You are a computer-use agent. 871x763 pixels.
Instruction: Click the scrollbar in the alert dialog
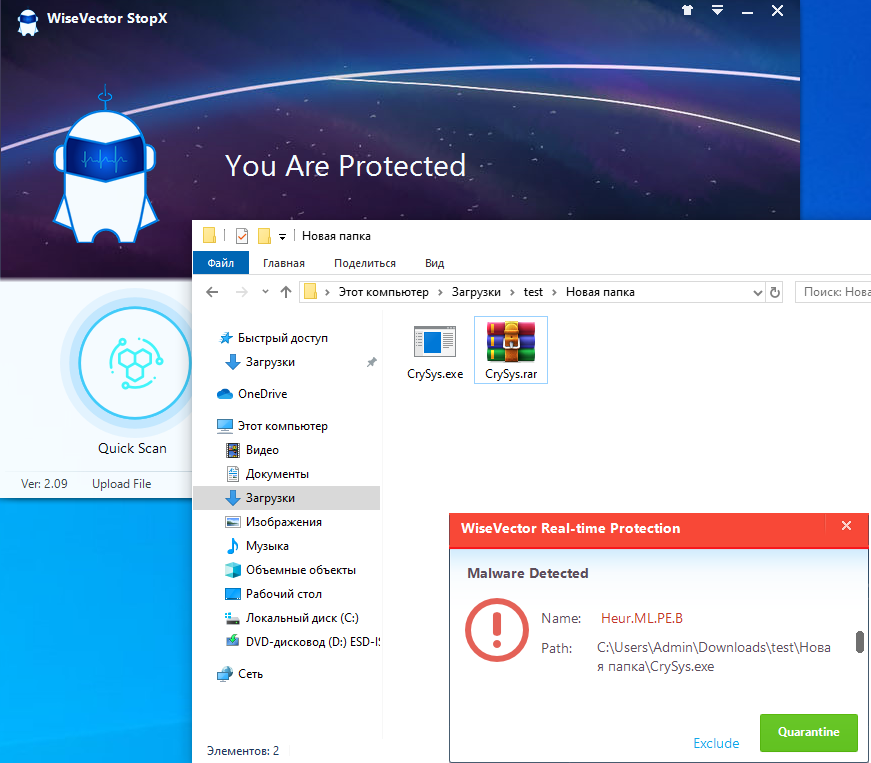pyautogui.click(x=860, y=642)
